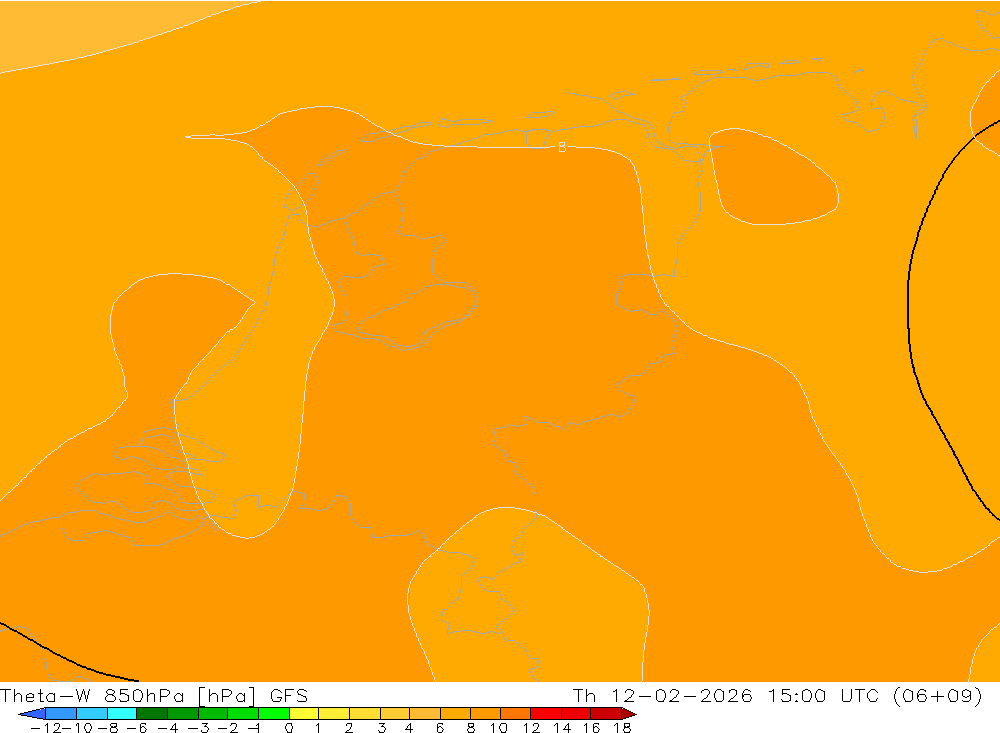The height and width of the screenshot is (733, 1000).
Task: Click the 'UTC' label
Action: pyautogui.click(x=860, y=695)
